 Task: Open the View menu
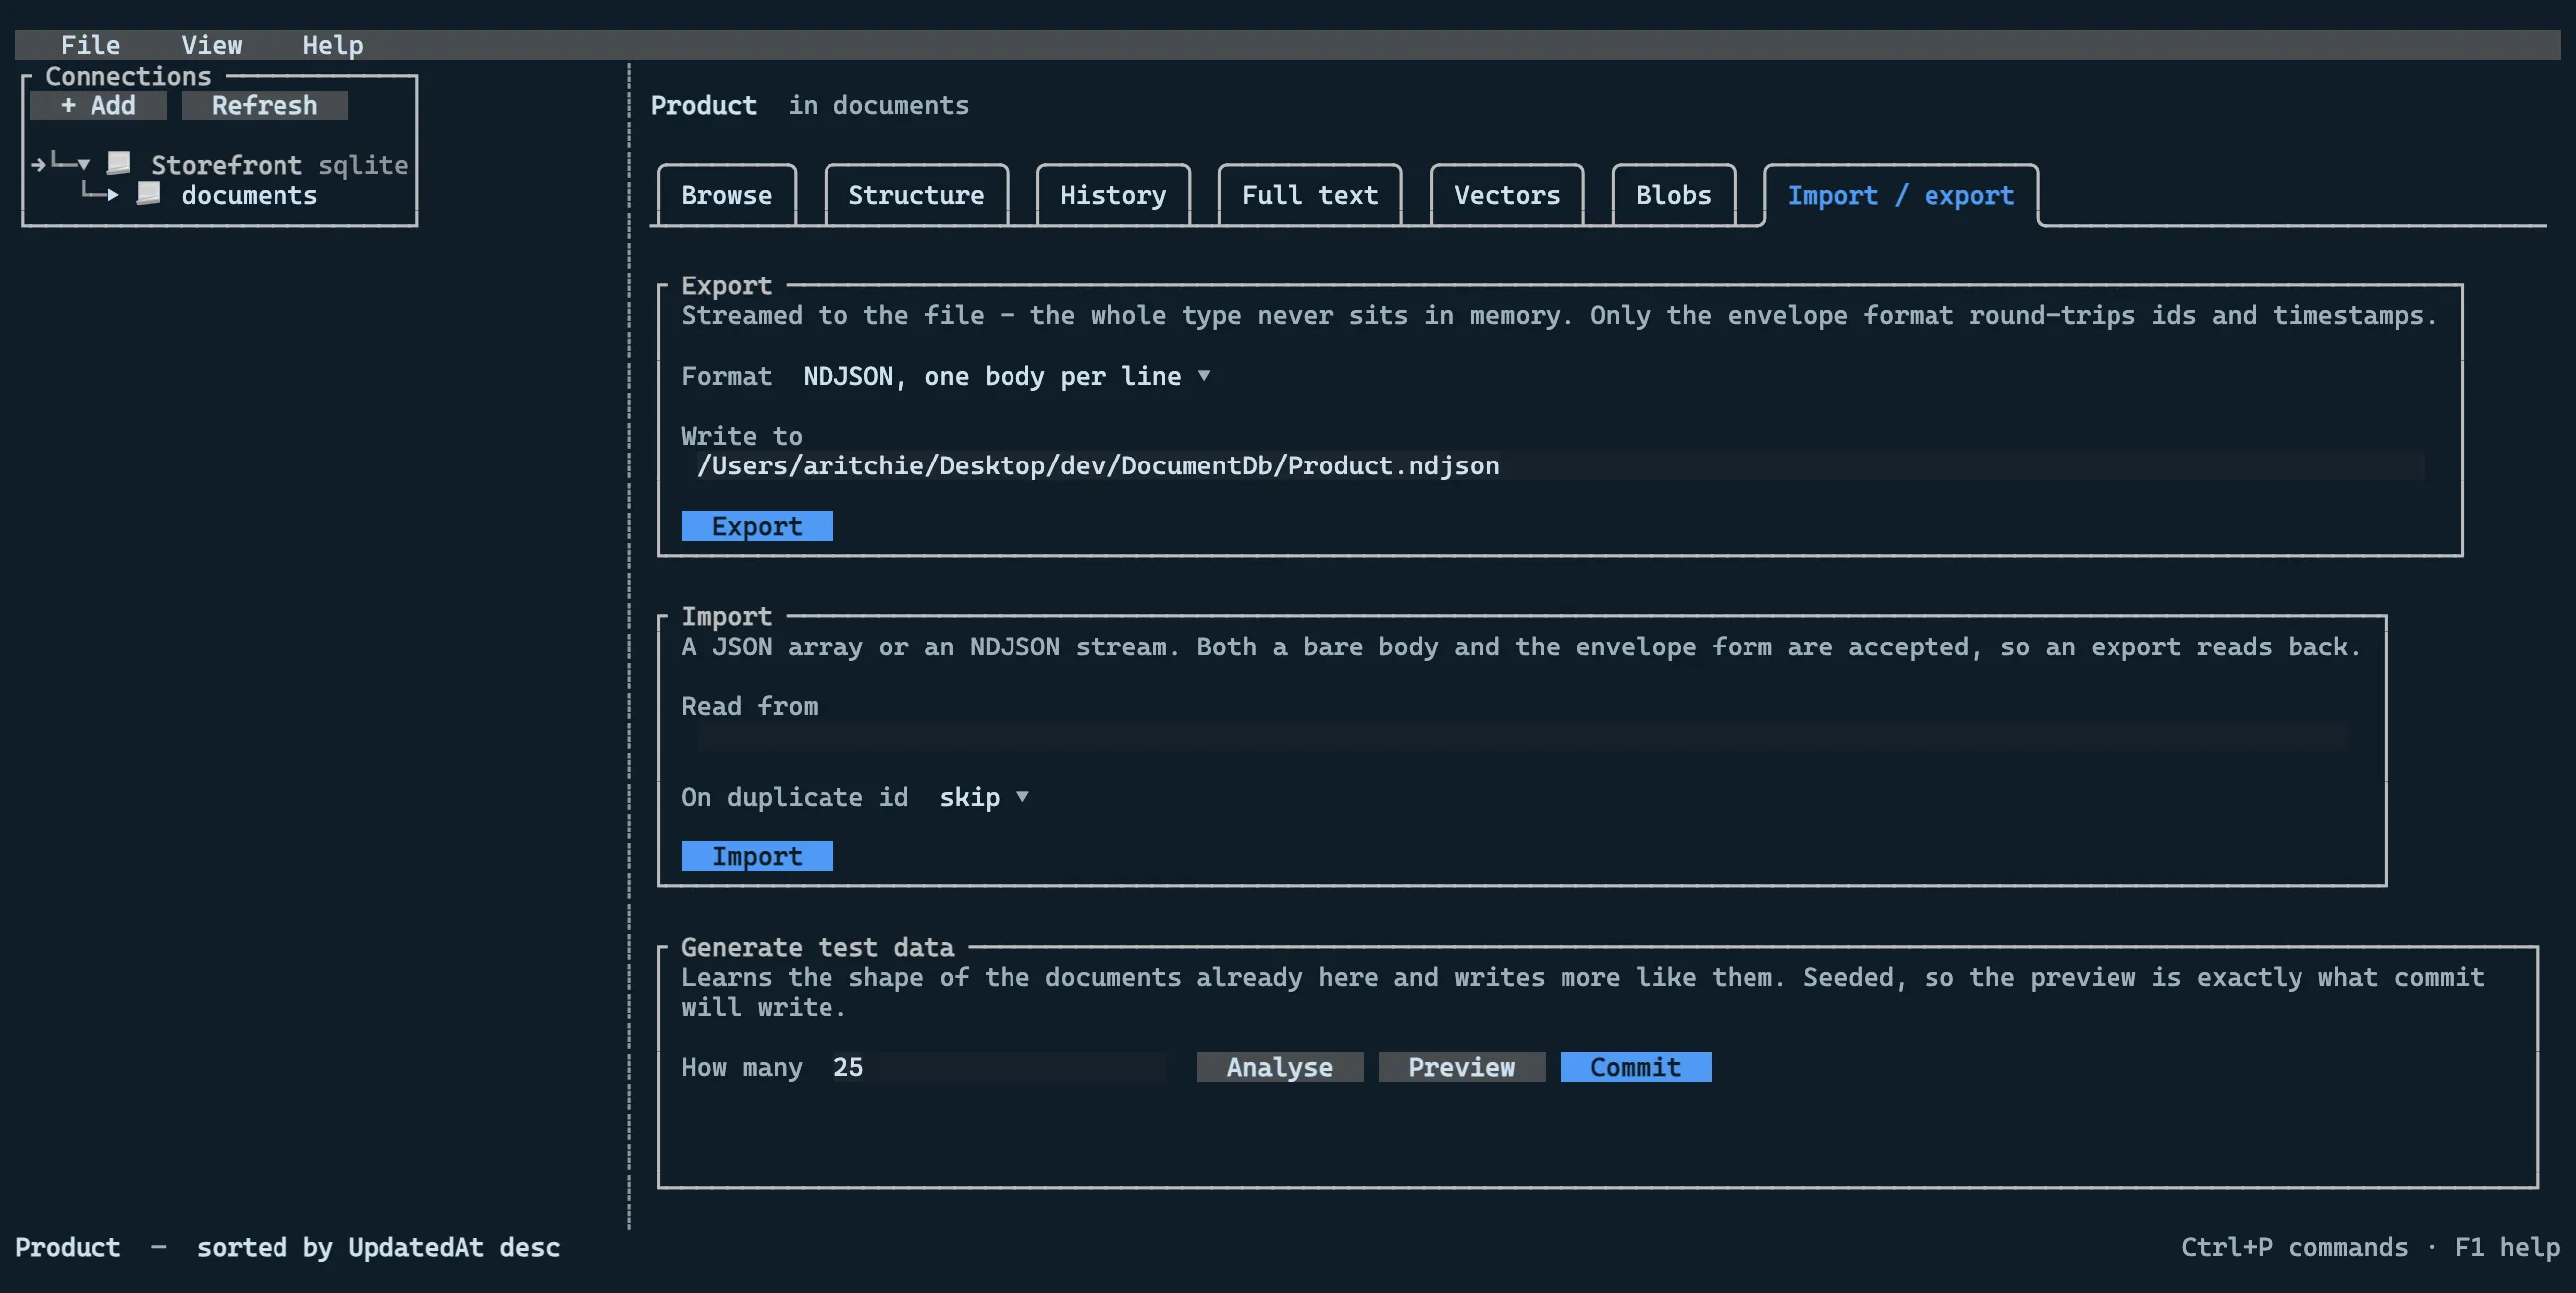211,45
